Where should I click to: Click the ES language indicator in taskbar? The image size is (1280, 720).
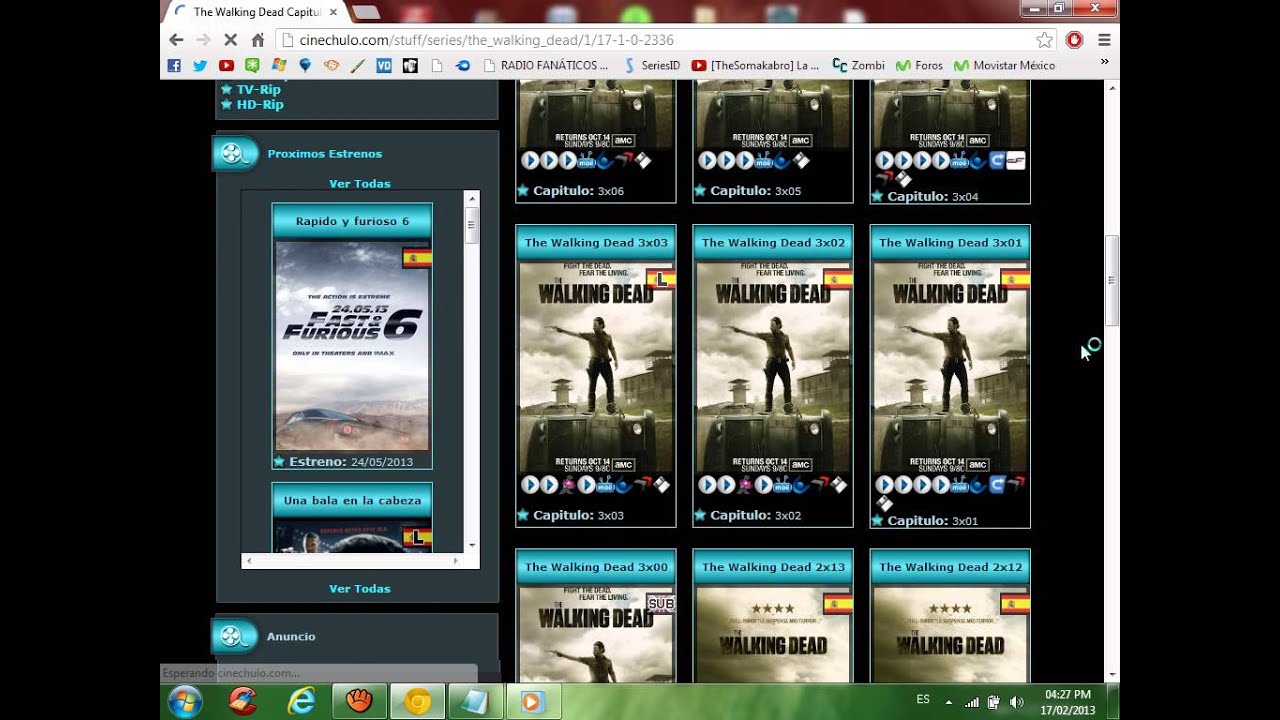923,699
